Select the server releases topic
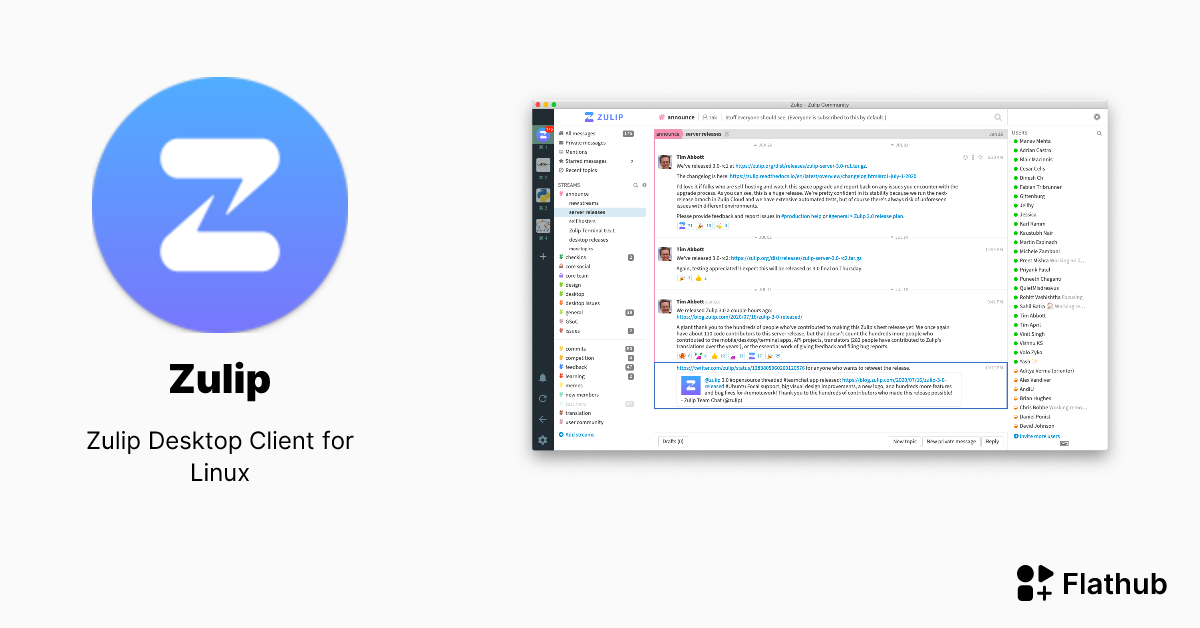1200x628 pixels. (590, 212)
